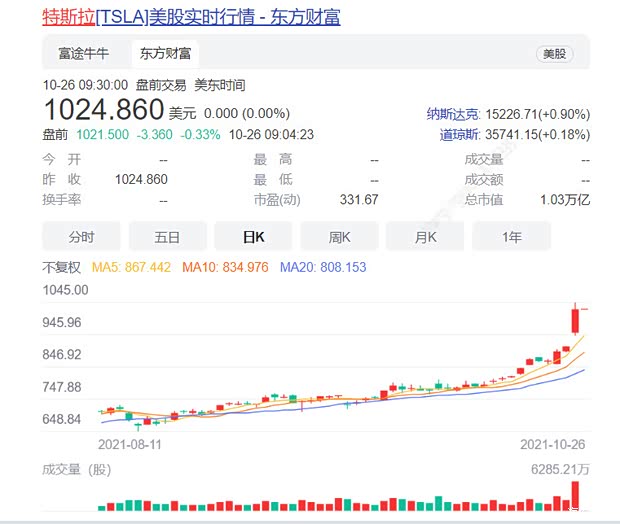Show the 分时 intraday chart
This screenshot has height=524, width=620.
(x=81, y=237)
